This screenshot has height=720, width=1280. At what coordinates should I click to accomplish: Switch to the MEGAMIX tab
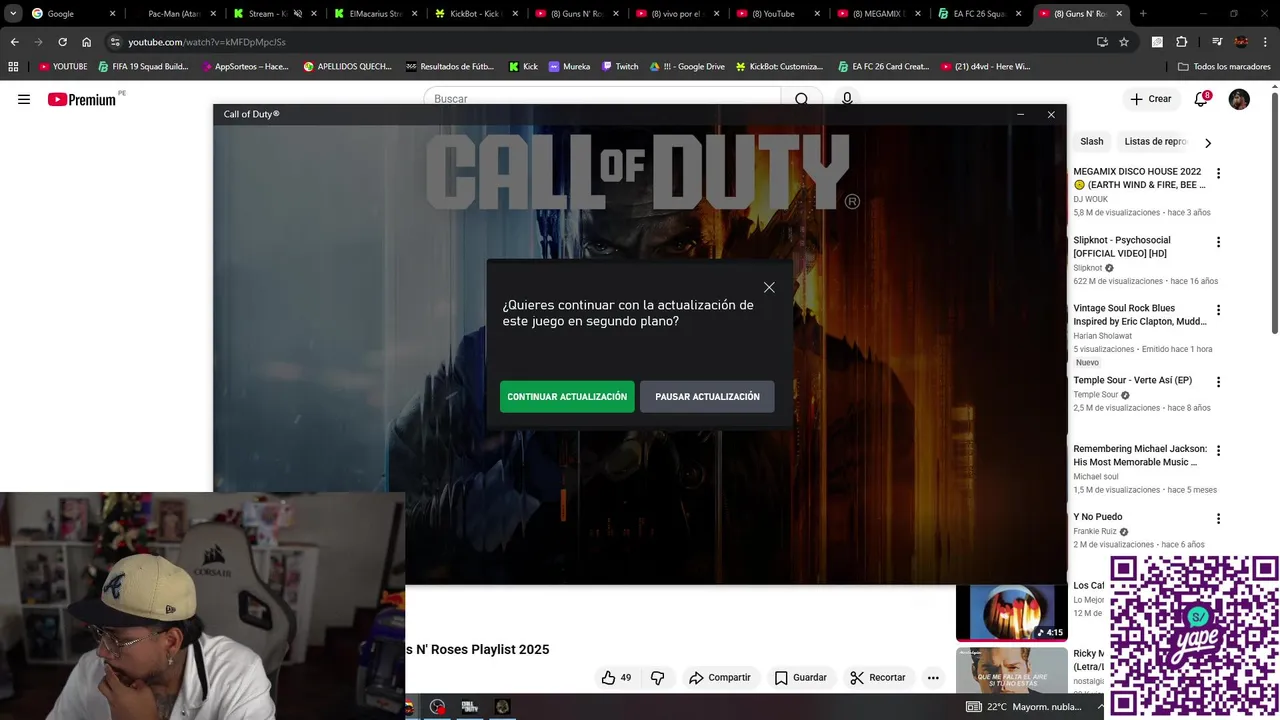(x=877, y=14)
